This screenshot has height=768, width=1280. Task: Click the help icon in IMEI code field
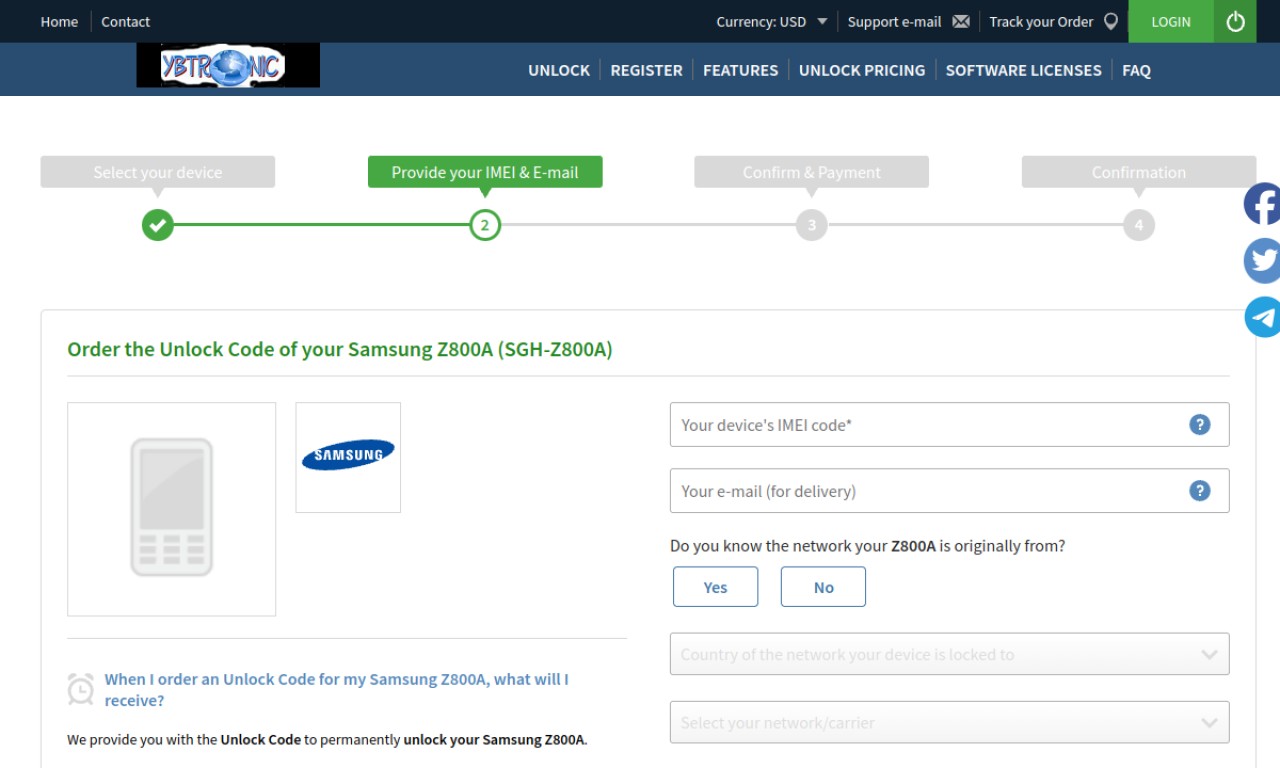pos(1200,425)
